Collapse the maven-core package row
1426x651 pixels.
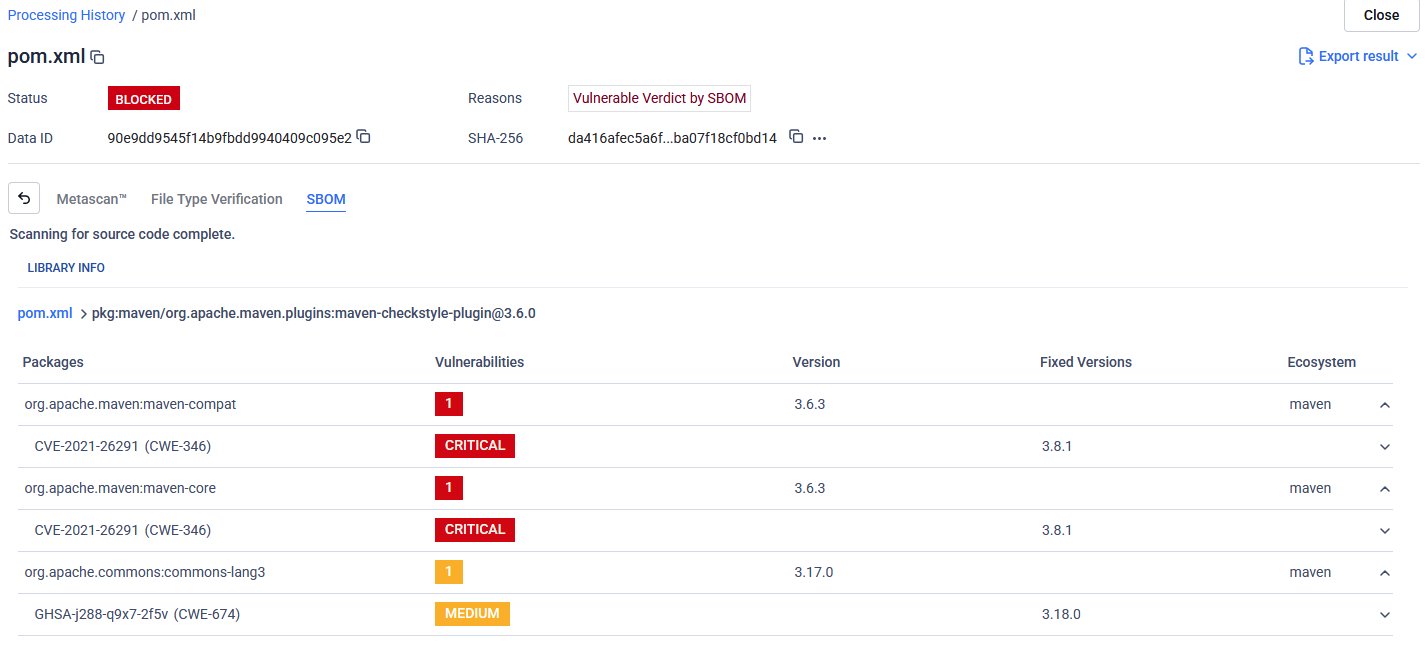(x=1384, y=489)
